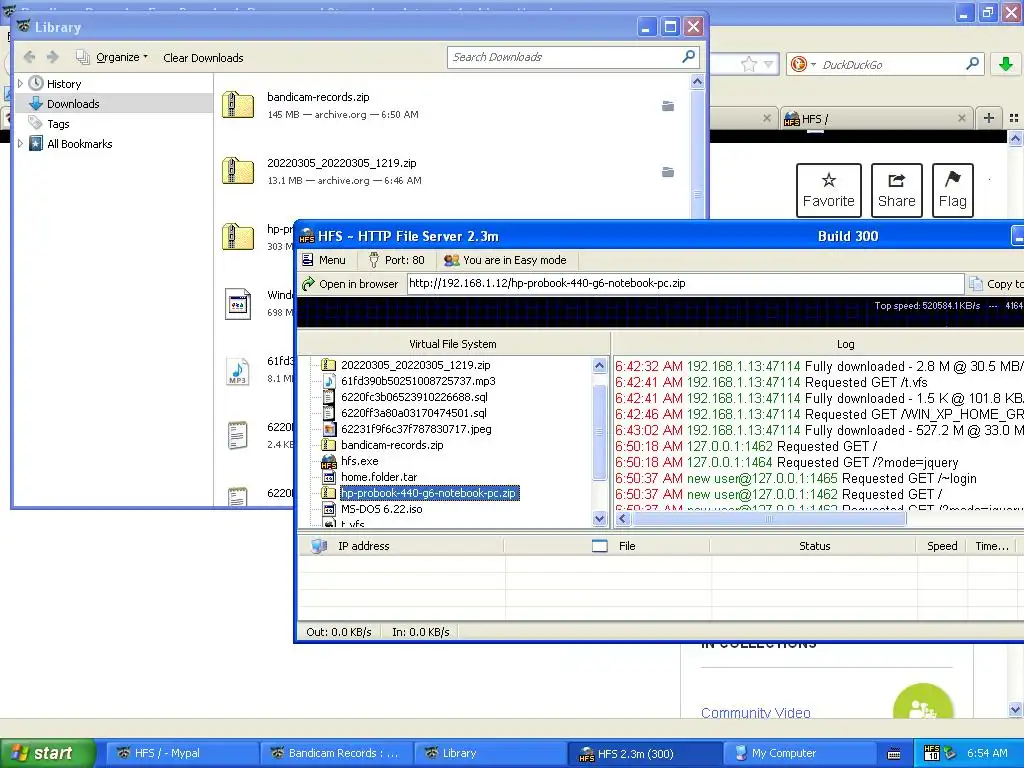Open the HFS Menu
The height and width of the screenshot is (768, 1024).
(325, 260)
